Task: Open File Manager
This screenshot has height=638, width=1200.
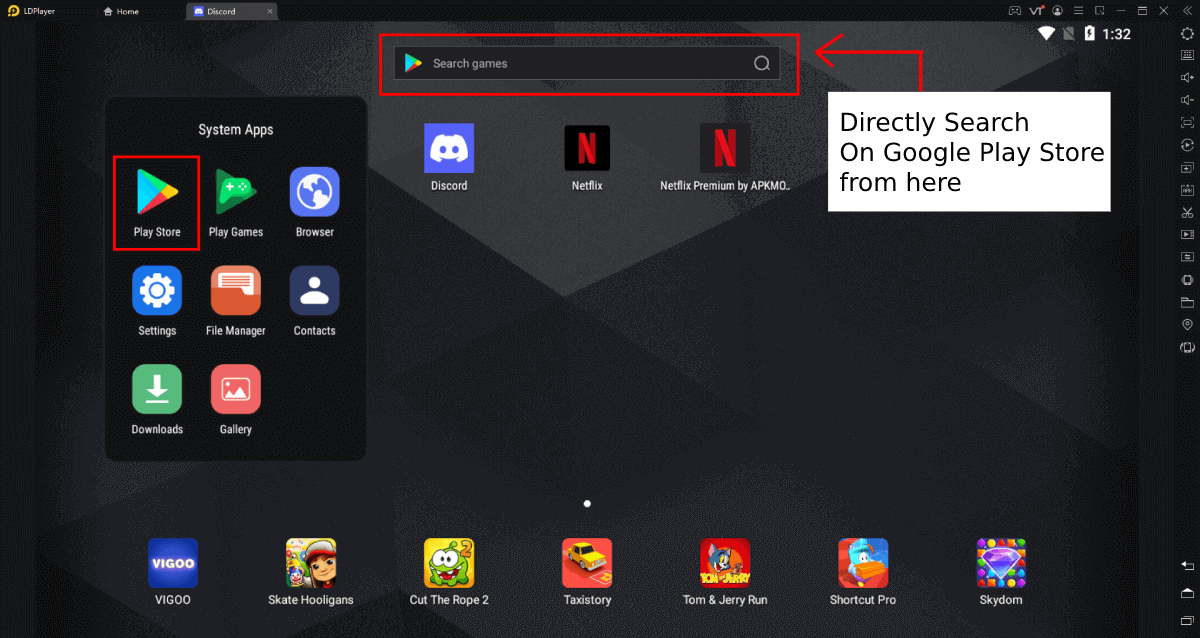Action: click(x=236, y=291)
